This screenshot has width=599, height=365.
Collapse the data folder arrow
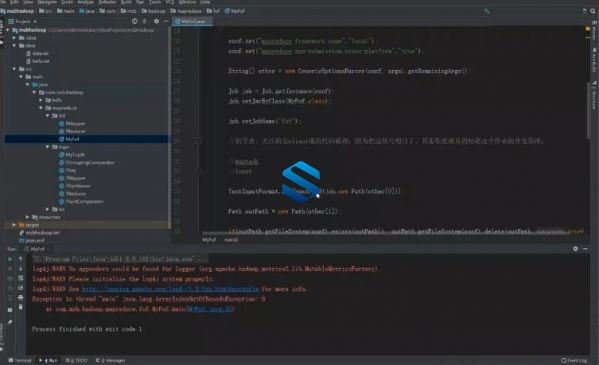click(14, 45)
